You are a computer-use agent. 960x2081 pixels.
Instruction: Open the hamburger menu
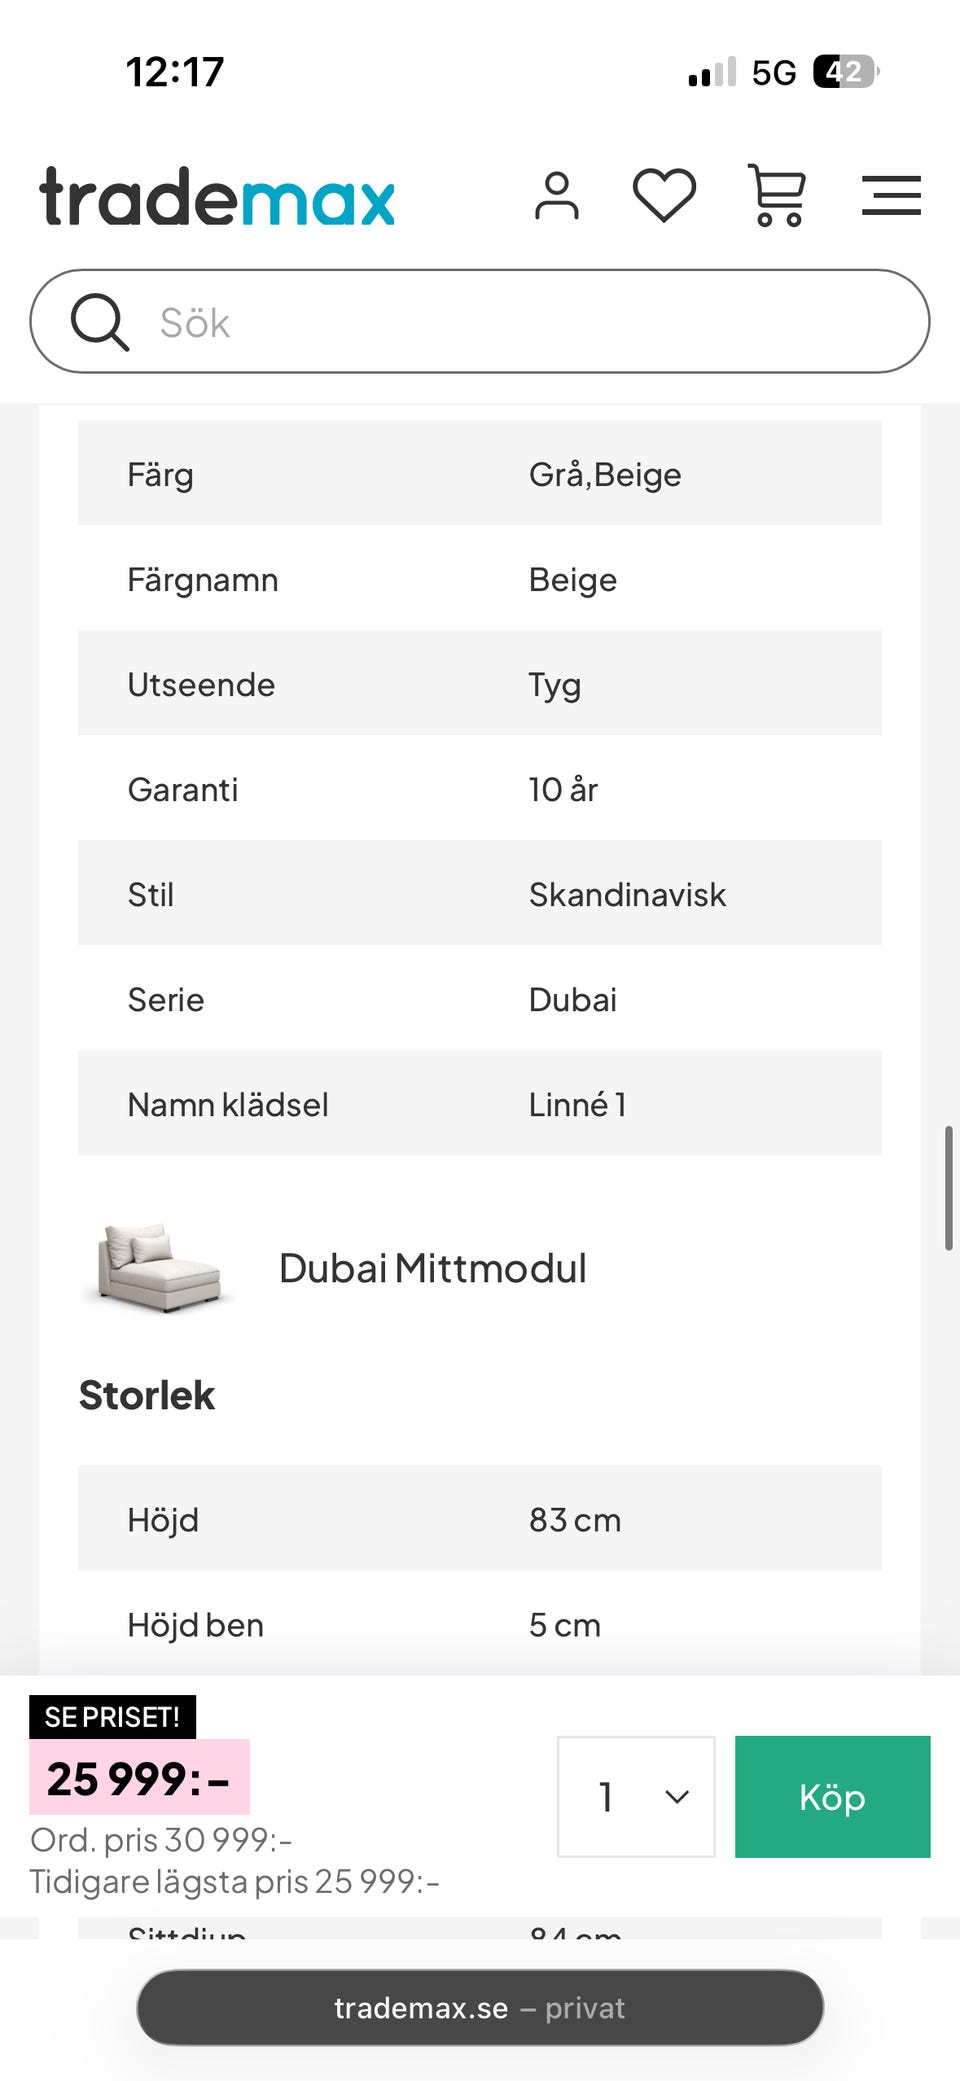[891, 195]
